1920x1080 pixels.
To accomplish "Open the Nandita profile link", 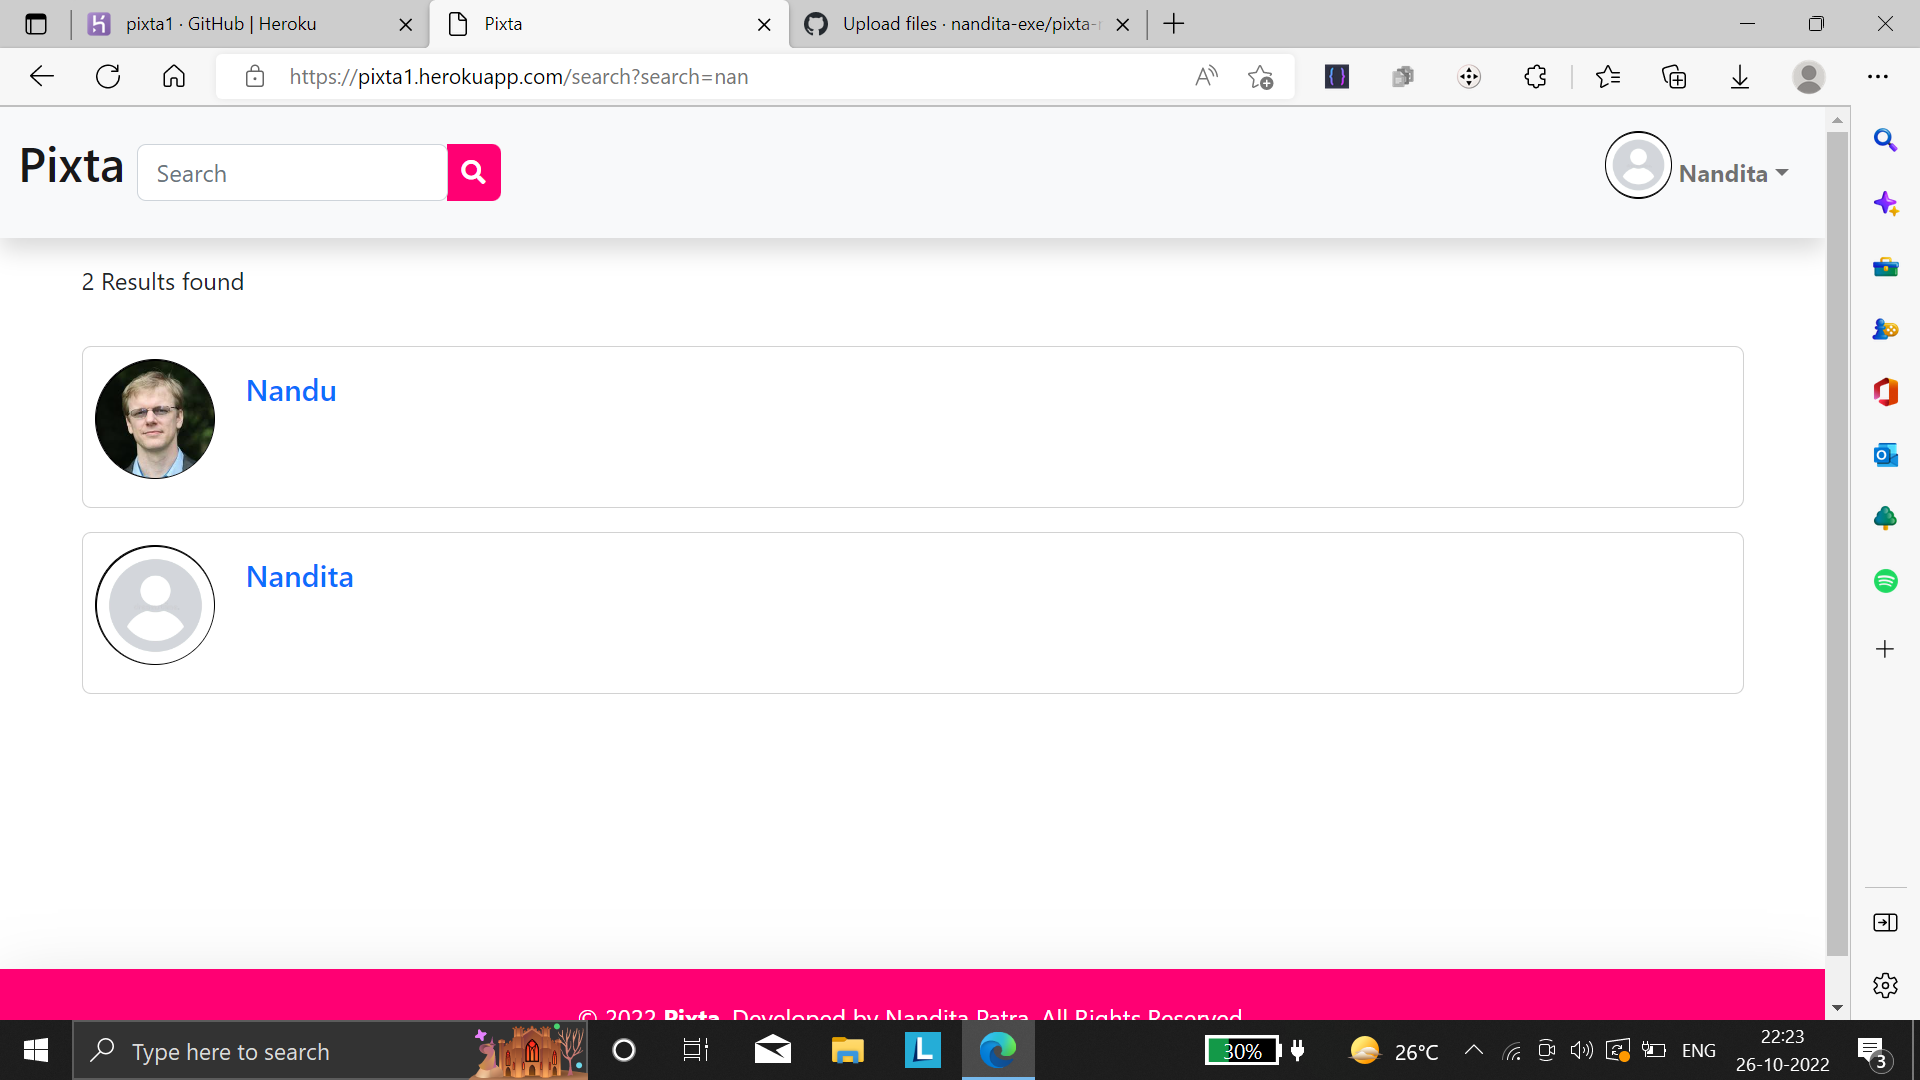I will pos(299,576).
